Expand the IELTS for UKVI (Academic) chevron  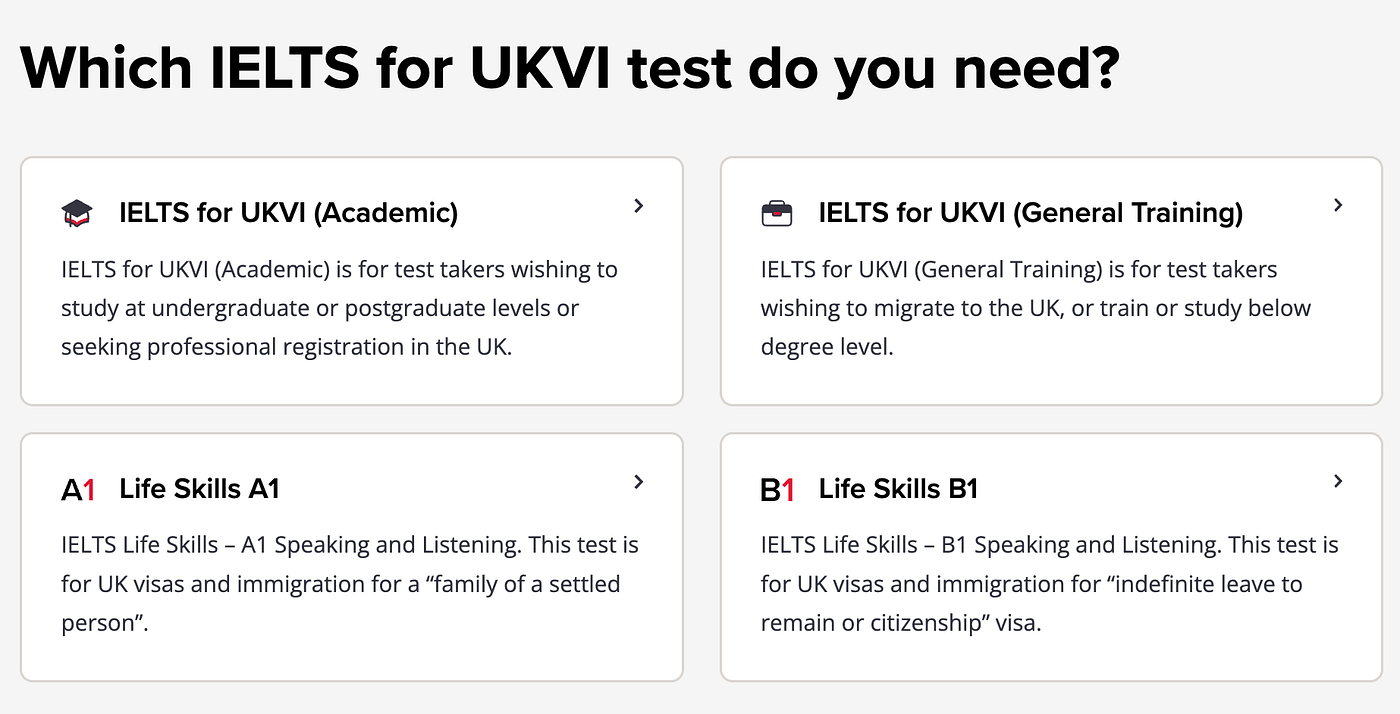[639, 206]
